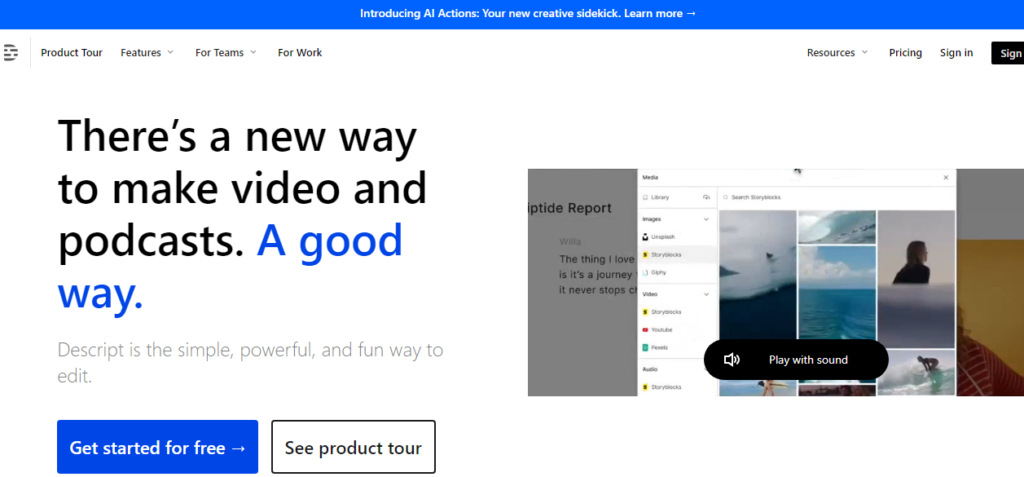Image resolution: width=1024 pixels, height=477 pixels.
Task: Click the Descript logo icon
Action: pyautogui.click(x=10, y=53)
